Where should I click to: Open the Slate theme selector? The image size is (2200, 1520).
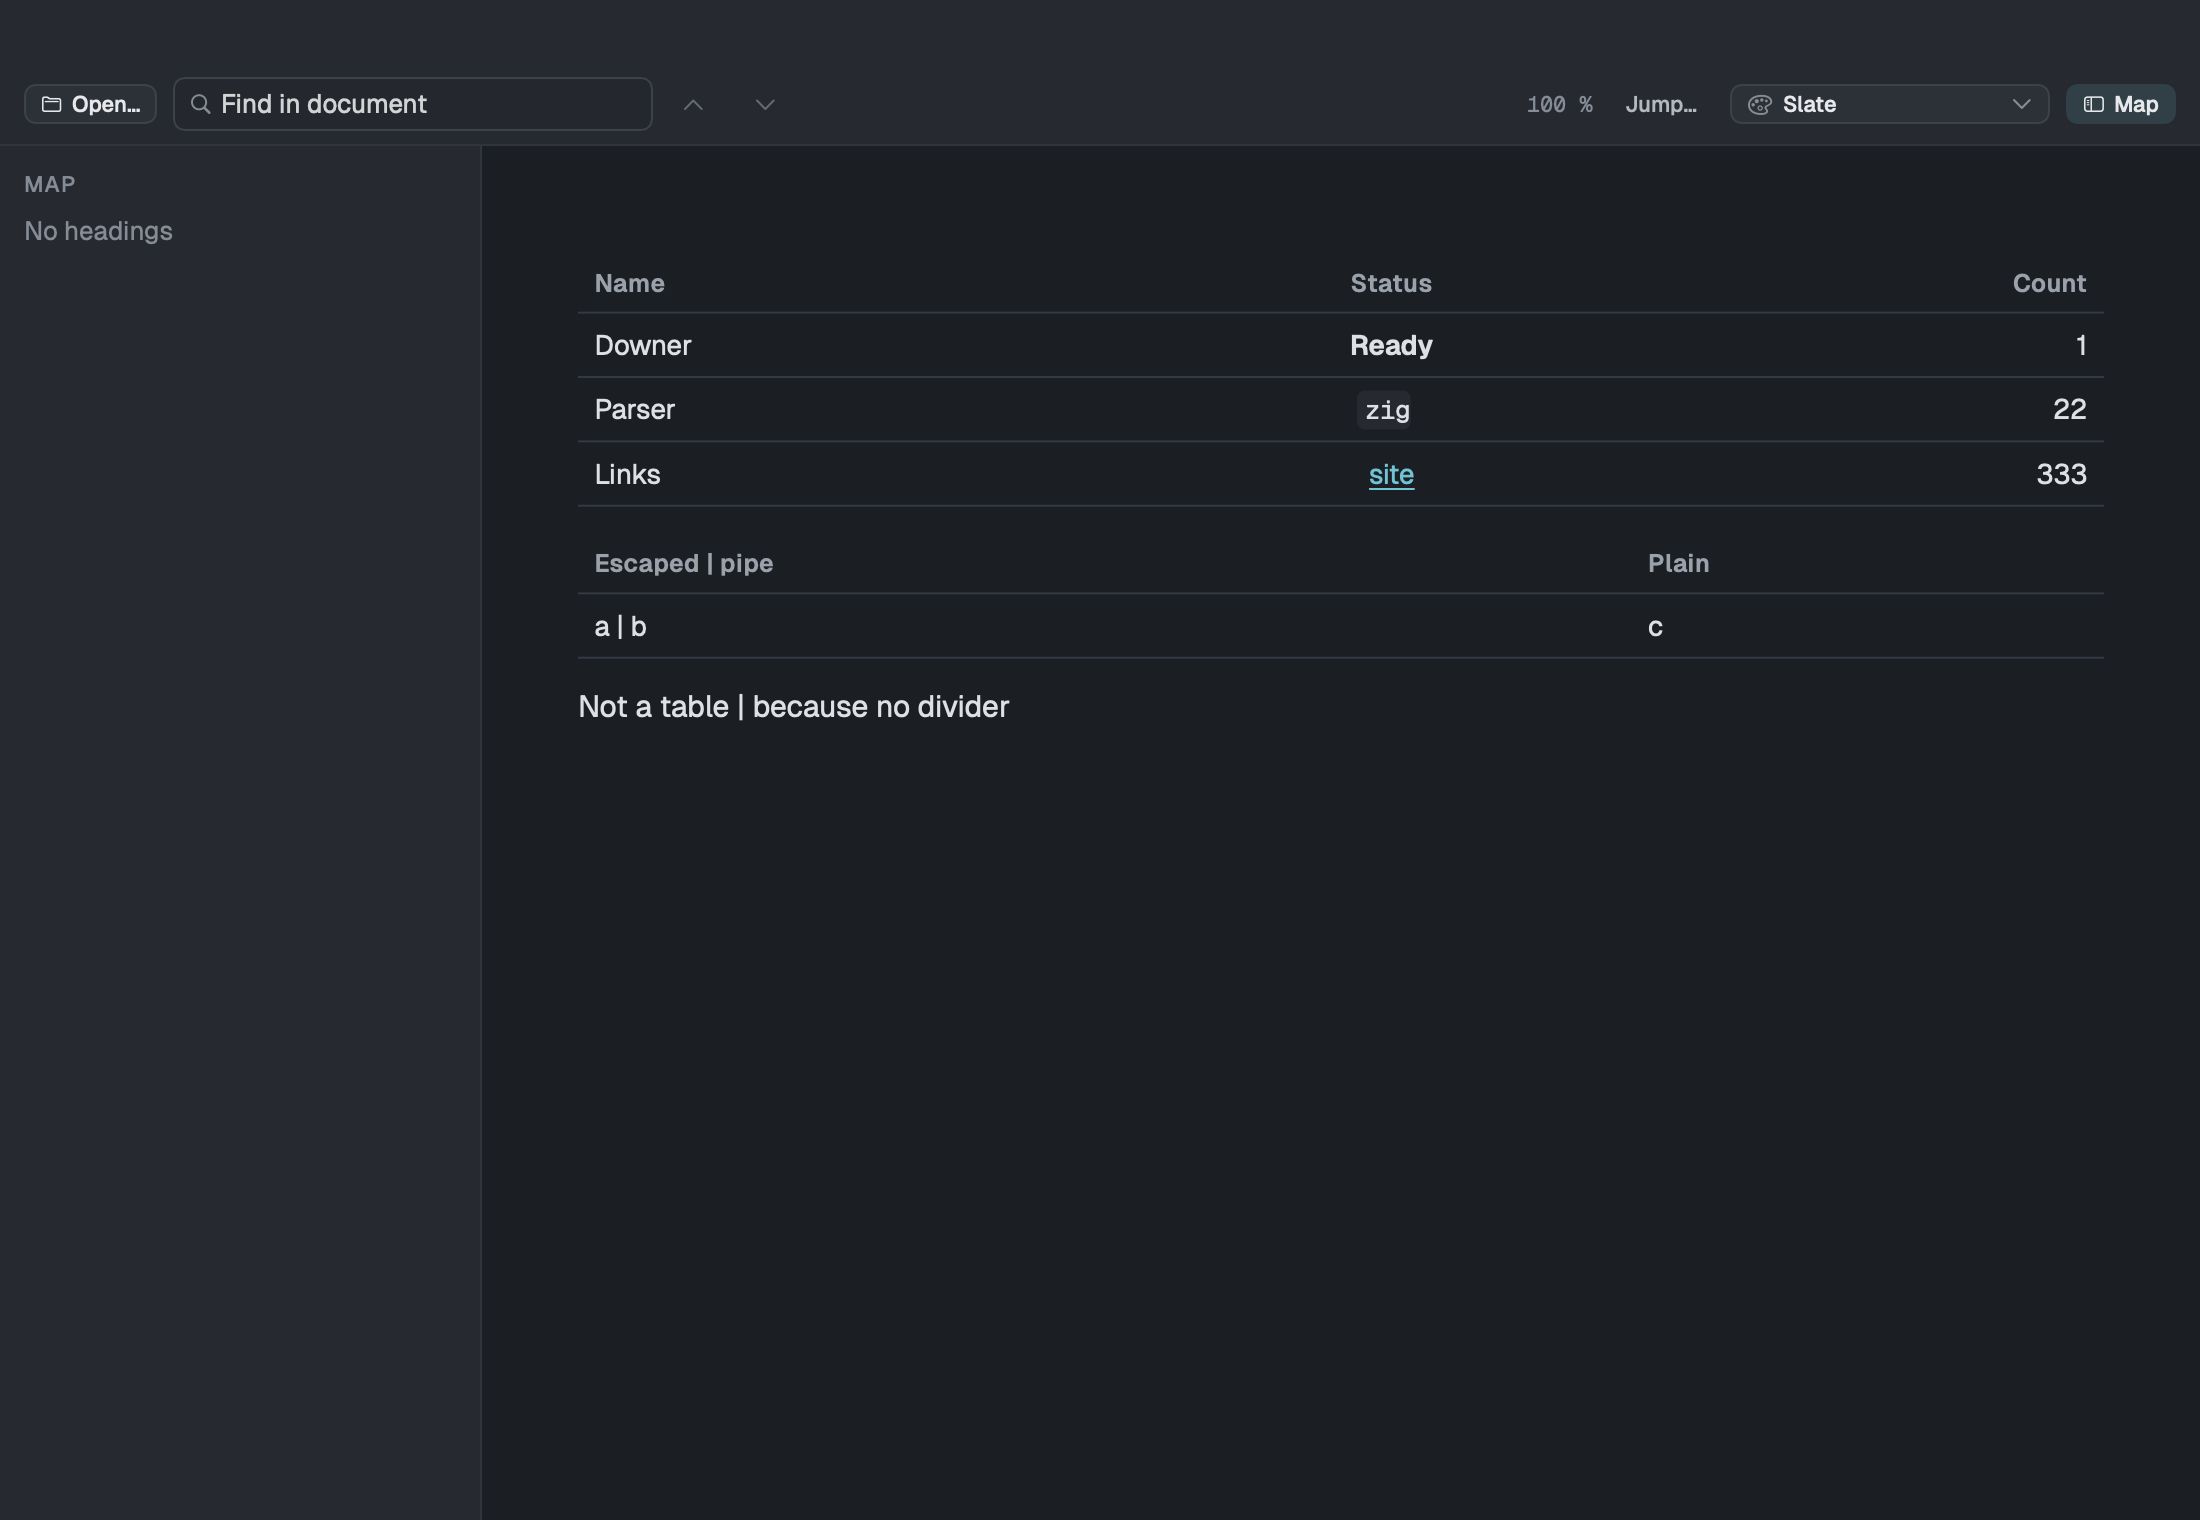[1889, 104]
